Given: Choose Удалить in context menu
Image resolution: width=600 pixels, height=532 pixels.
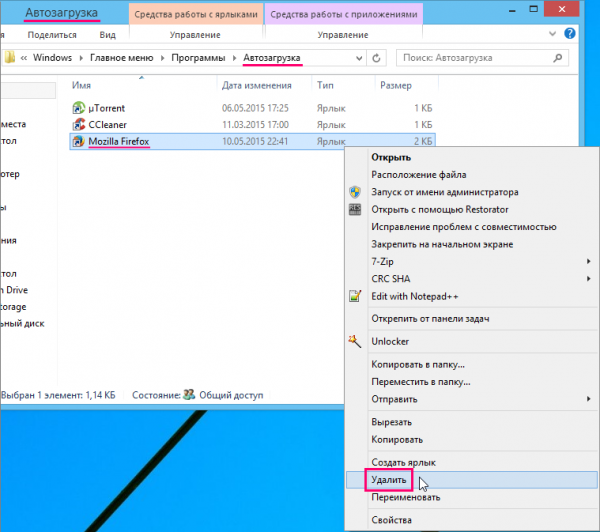Looking at the screenshot, I should coord(388,480).
